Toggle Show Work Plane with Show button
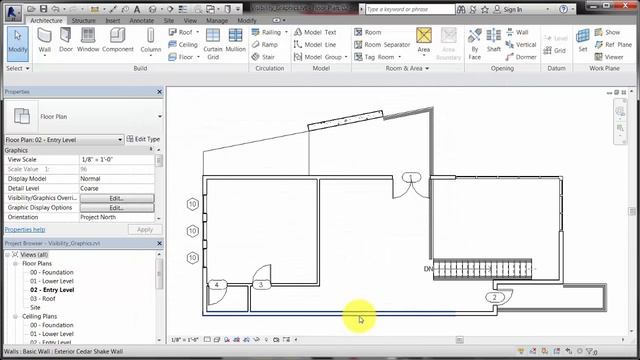This screenshot has height=360, width=640. pos(607,32)
